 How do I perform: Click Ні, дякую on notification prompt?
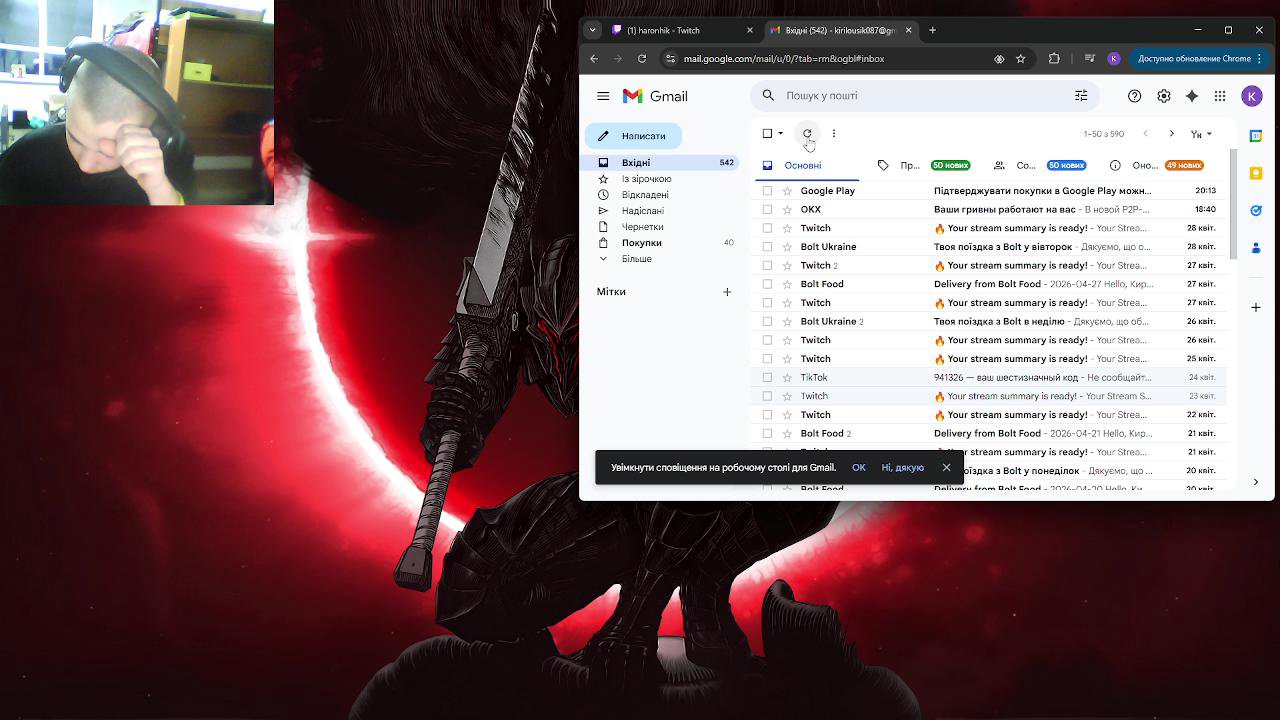point(903,468)
